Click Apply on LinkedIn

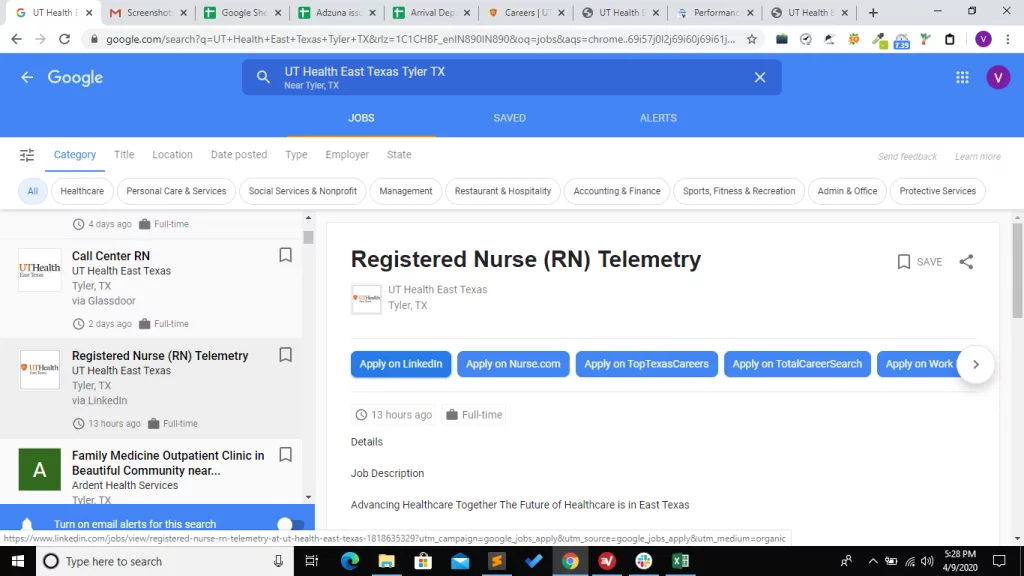(401, 364)
